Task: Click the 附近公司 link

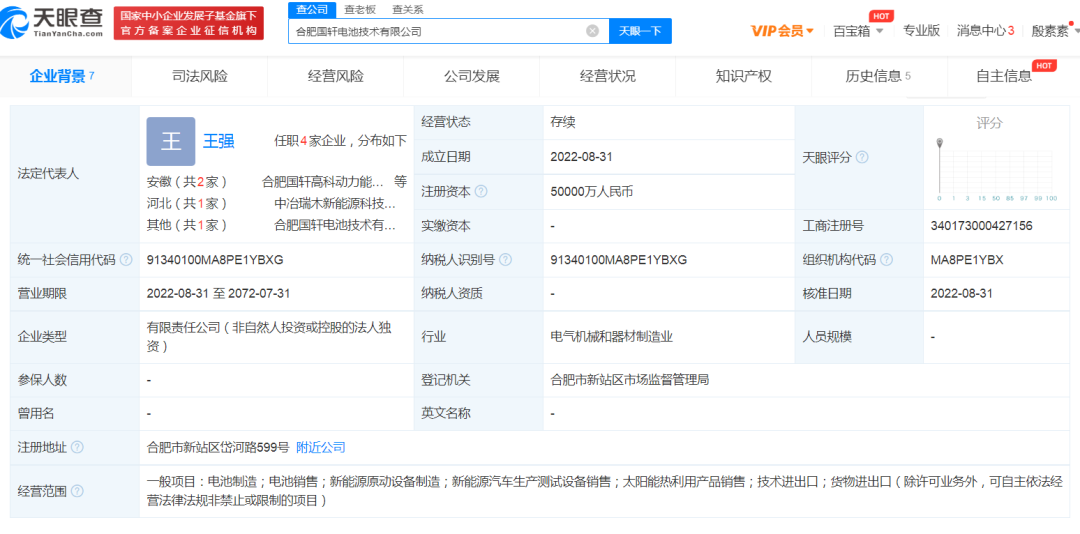Action: [x=321, y=447]
